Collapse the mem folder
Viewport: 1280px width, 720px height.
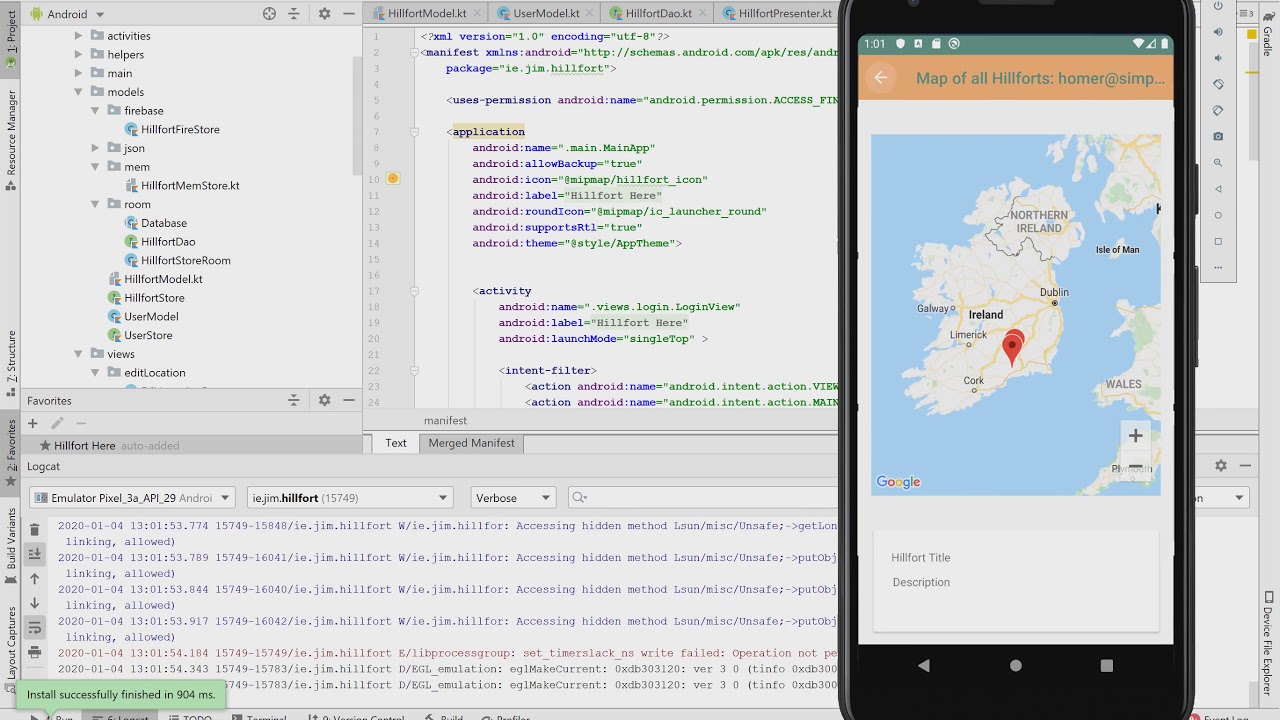95,167
